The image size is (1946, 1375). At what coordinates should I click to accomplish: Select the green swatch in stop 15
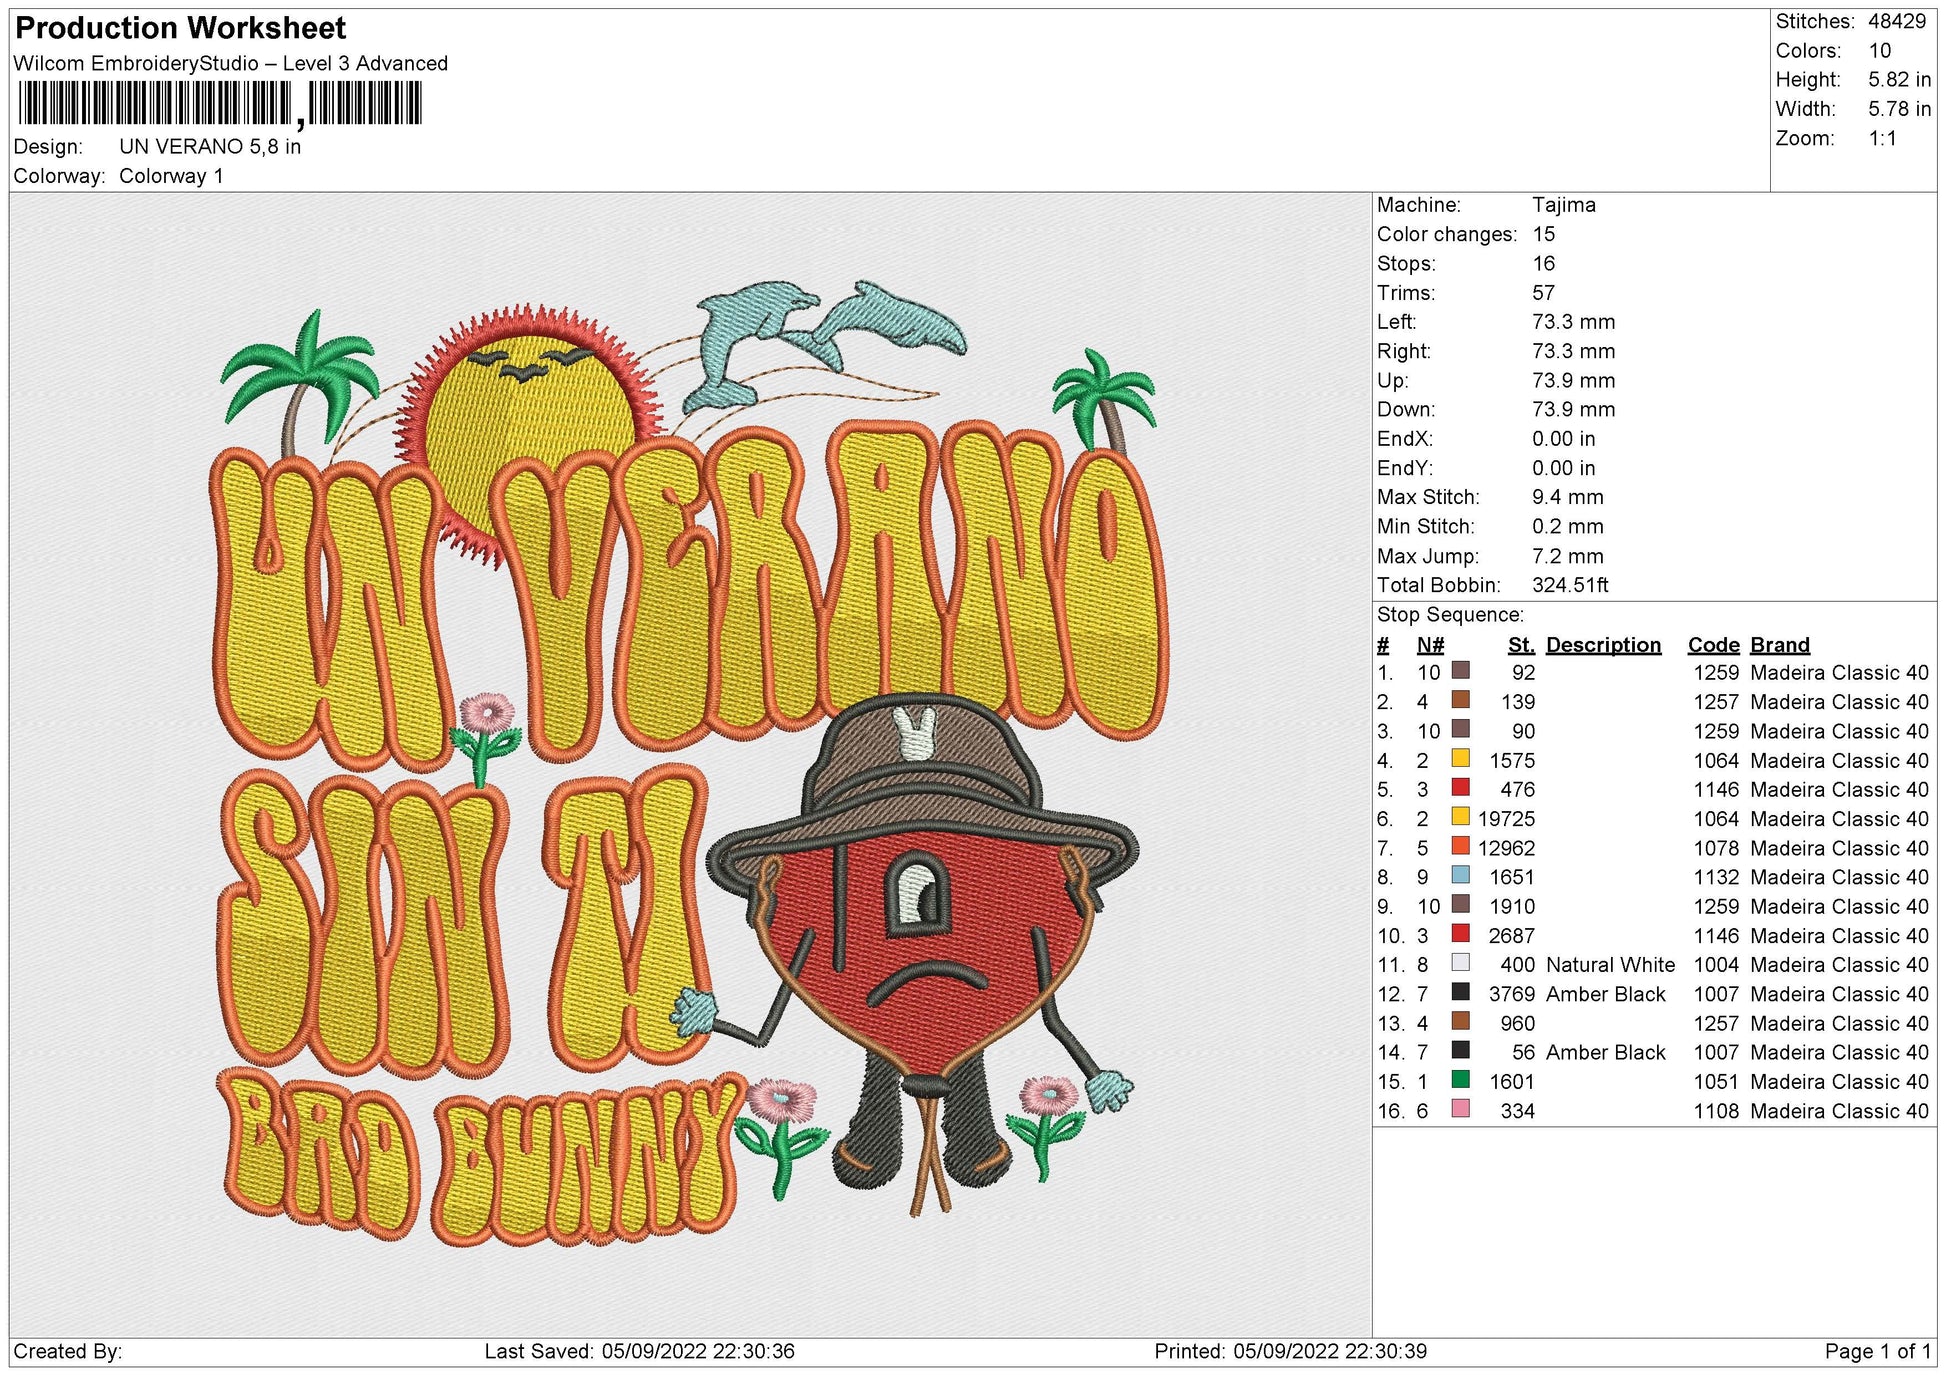(1461, 1081)
